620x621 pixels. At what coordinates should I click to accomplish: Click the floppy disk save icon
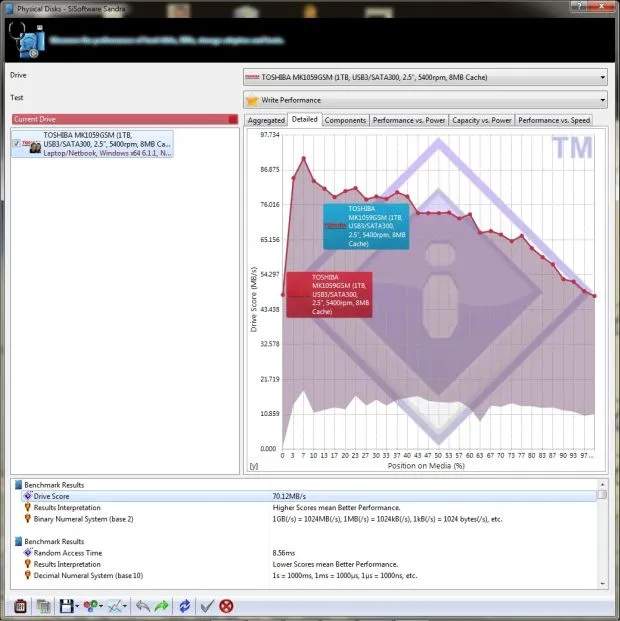click(65, 606)
